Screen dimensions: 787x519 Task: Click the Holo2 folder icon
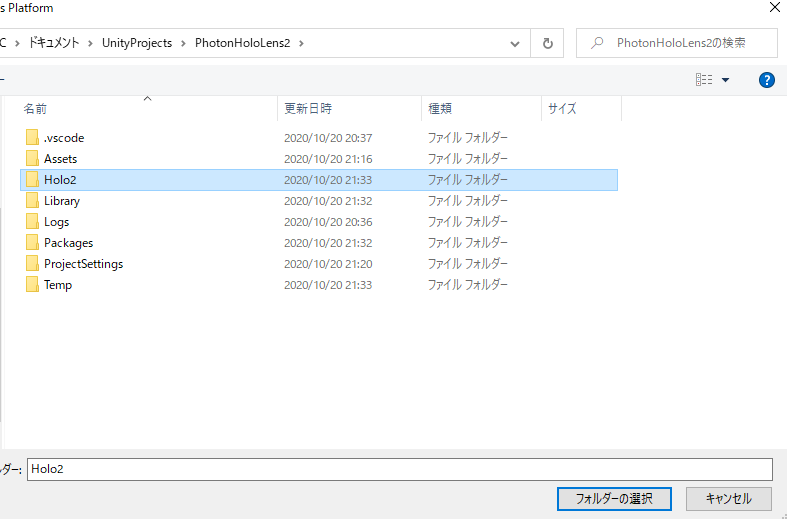point(32,180)
